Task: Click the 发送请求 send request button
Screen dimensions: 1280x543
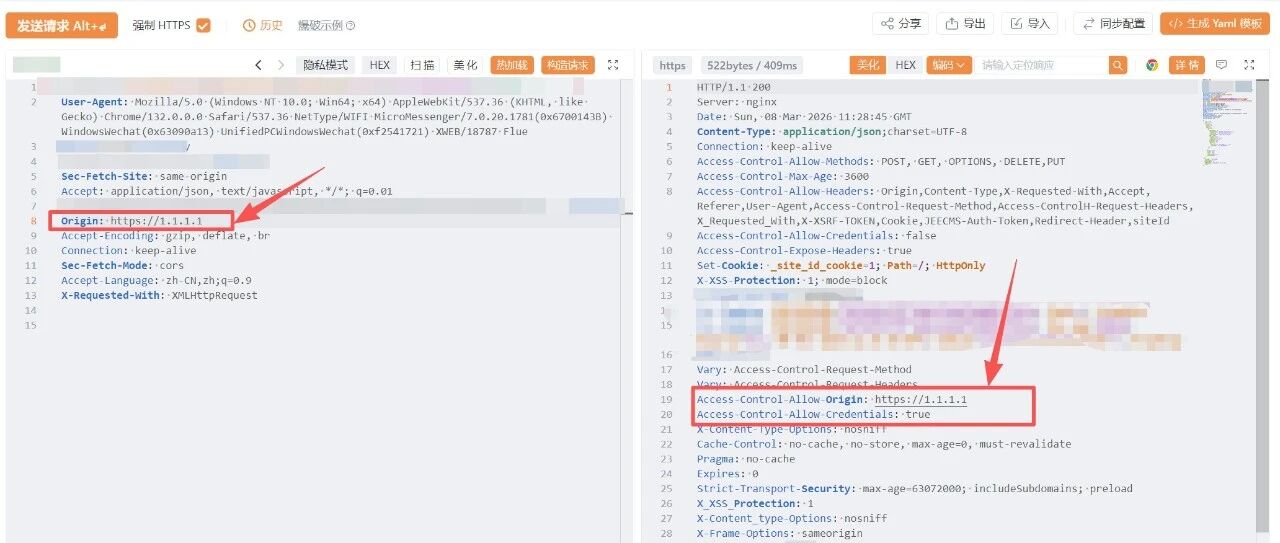Action: [x=61, y=25]
